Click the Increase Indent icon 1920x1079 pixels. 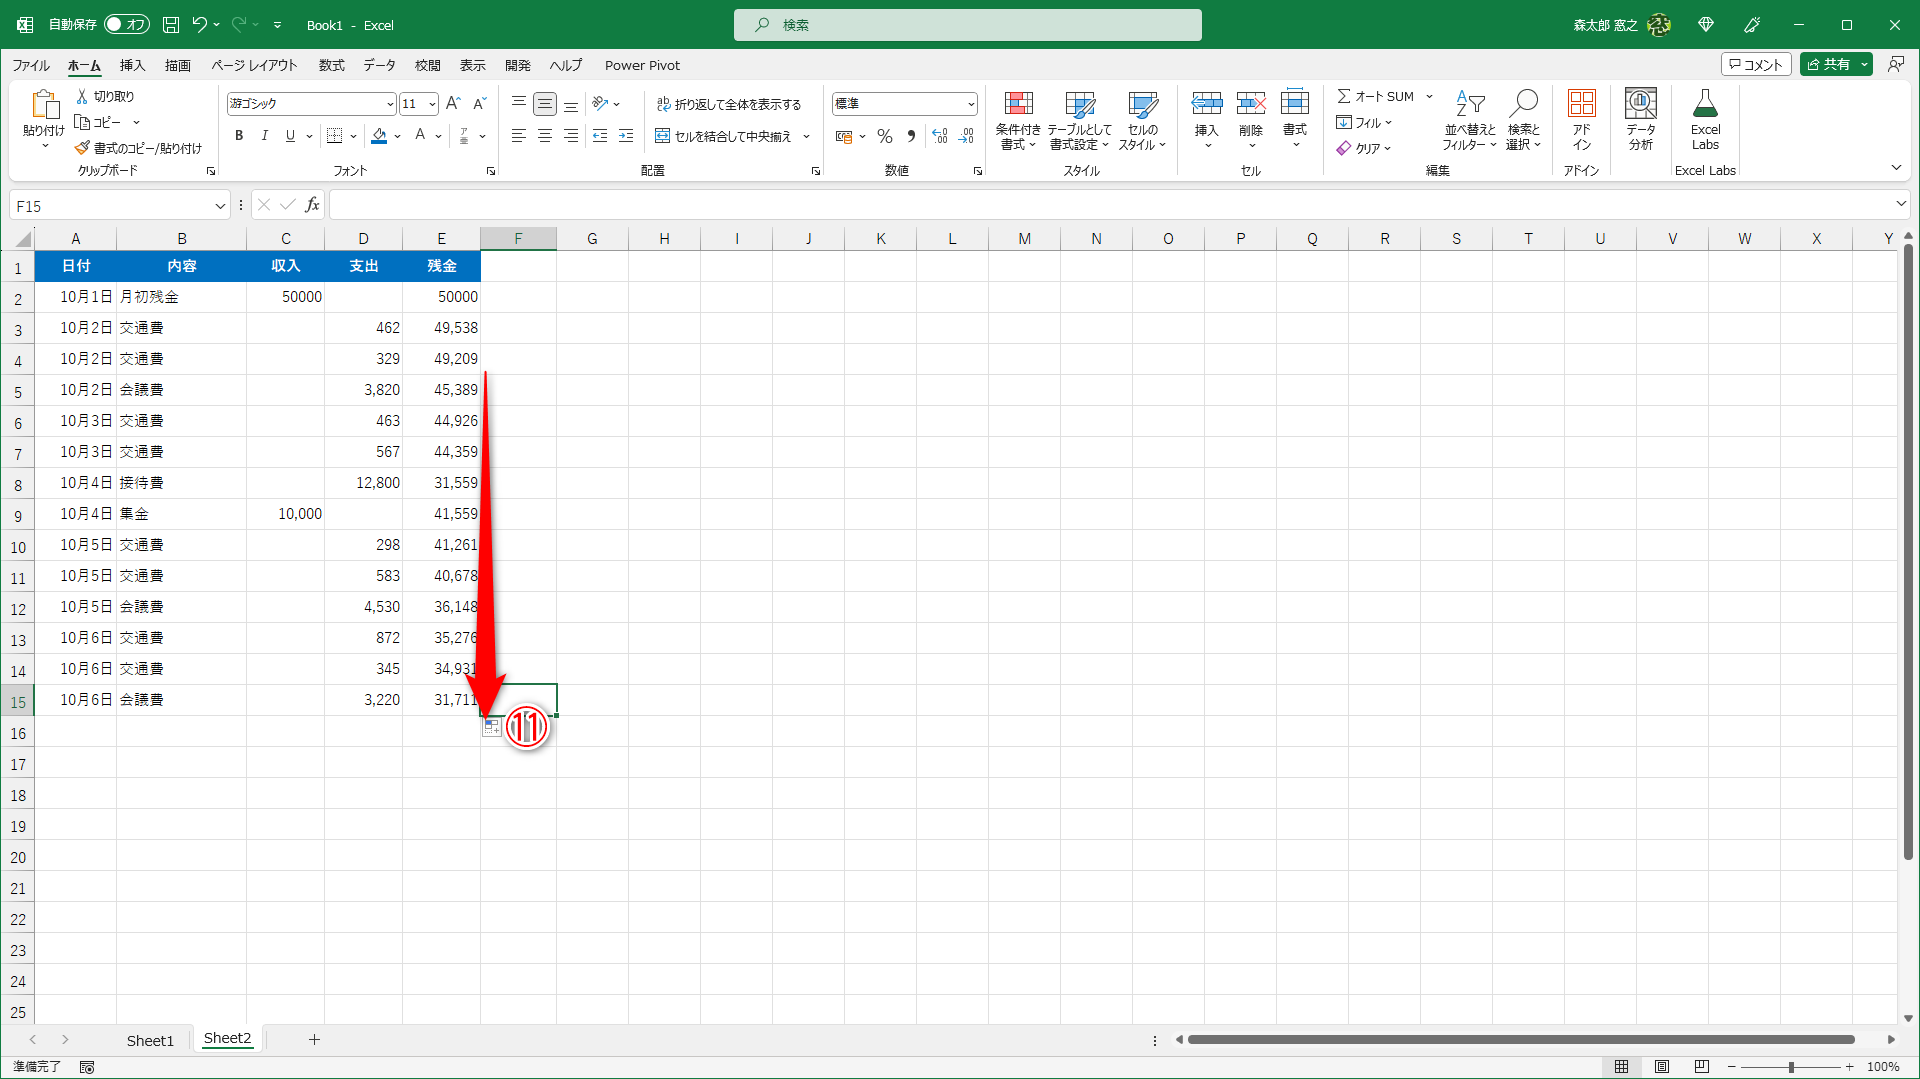[x=626, y=136]
